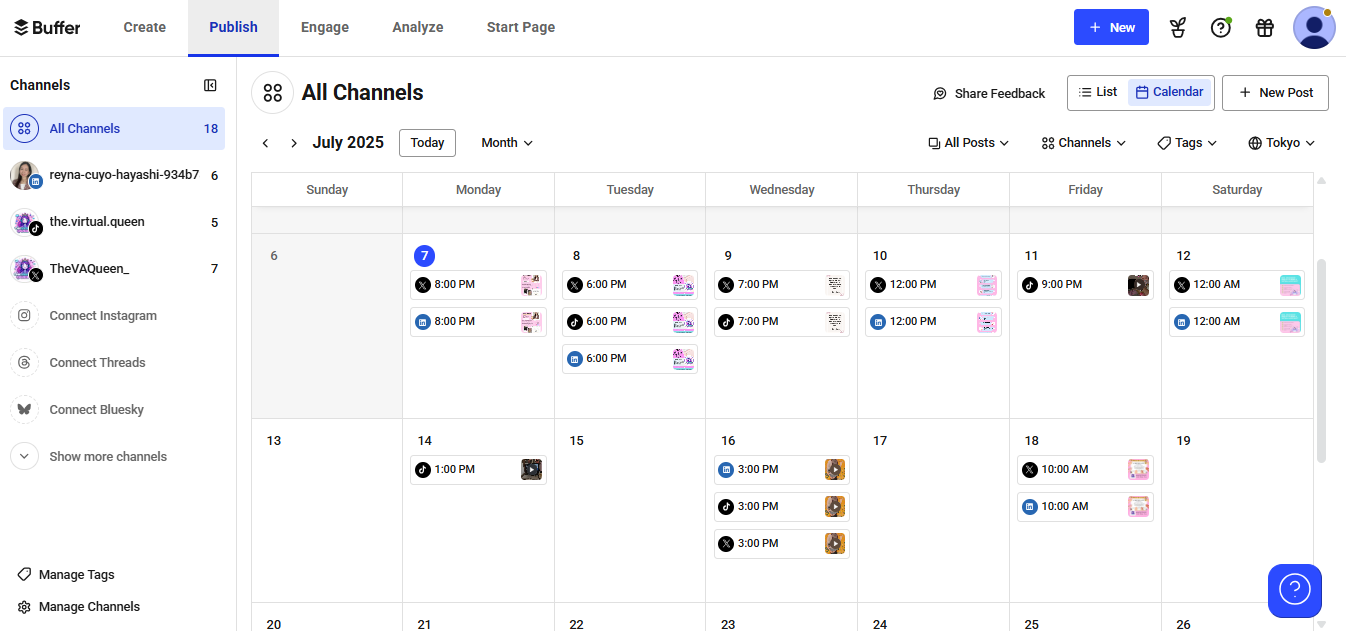1346x631 pixels.
Task: Open thumbnail of July 10 X 12:00 PM post
Action: point(987,285)
